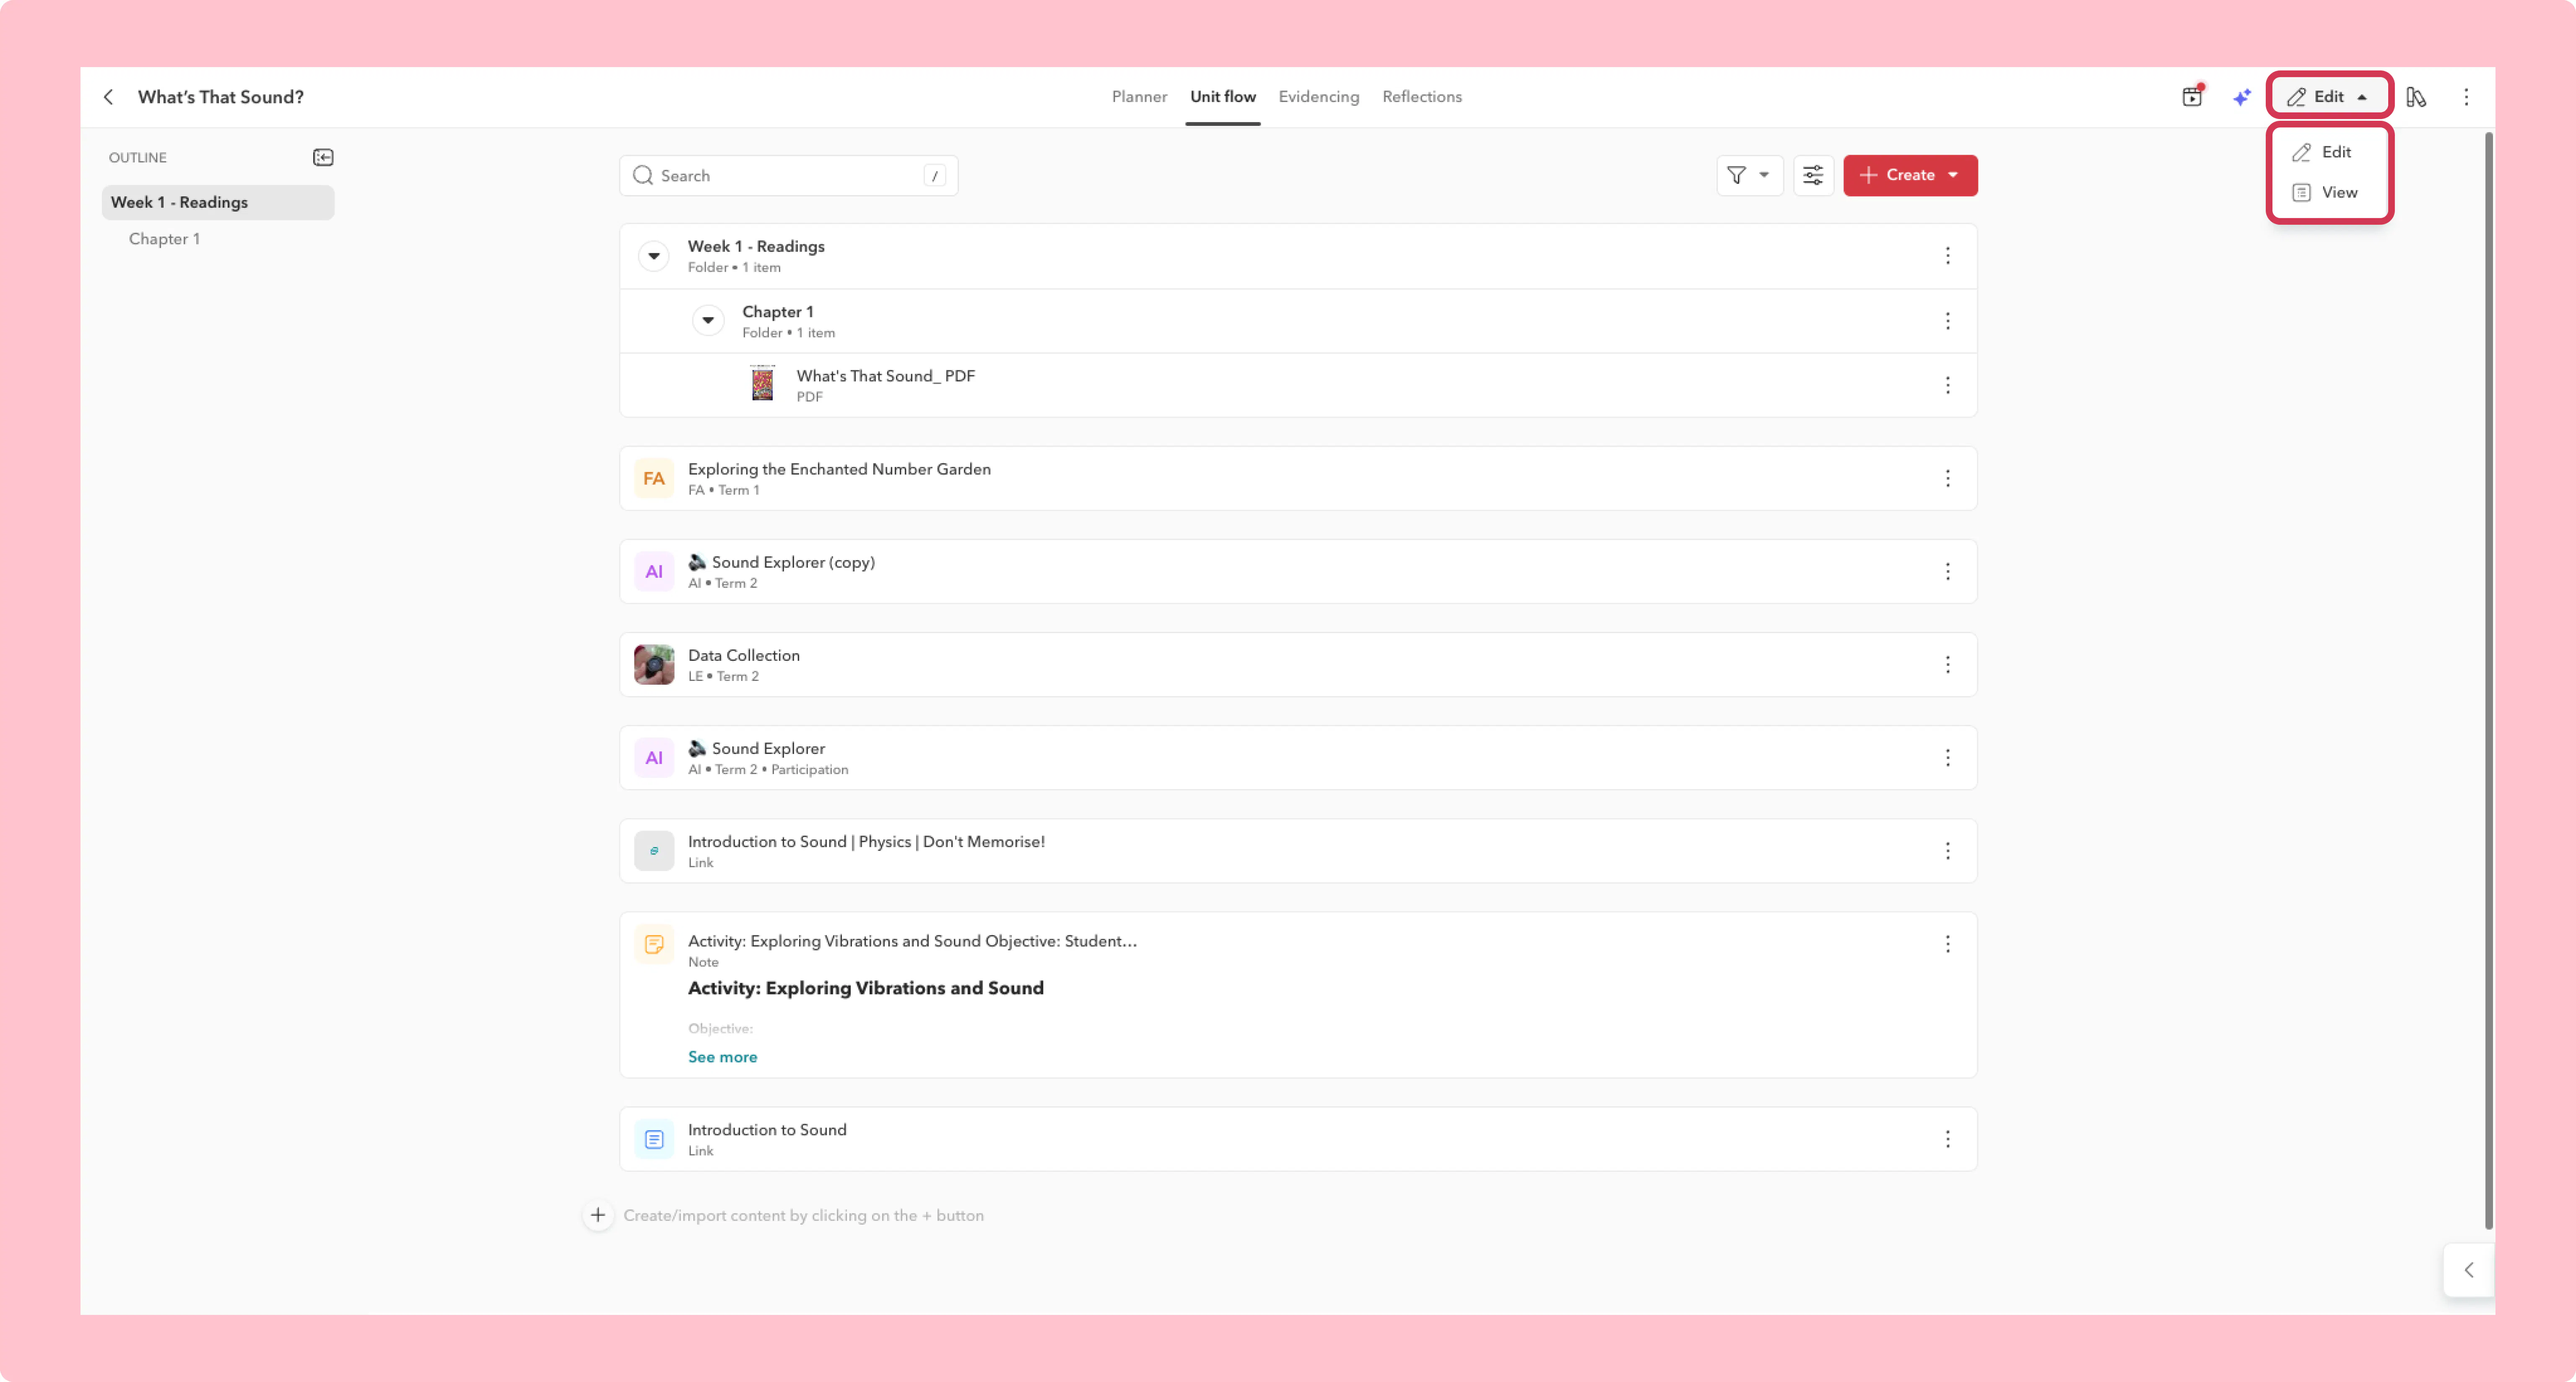Click the AI badge of Sound Explorer Participation
Image resolution: width=2576 pixels, height=1382 pixels.
(654, 758)
